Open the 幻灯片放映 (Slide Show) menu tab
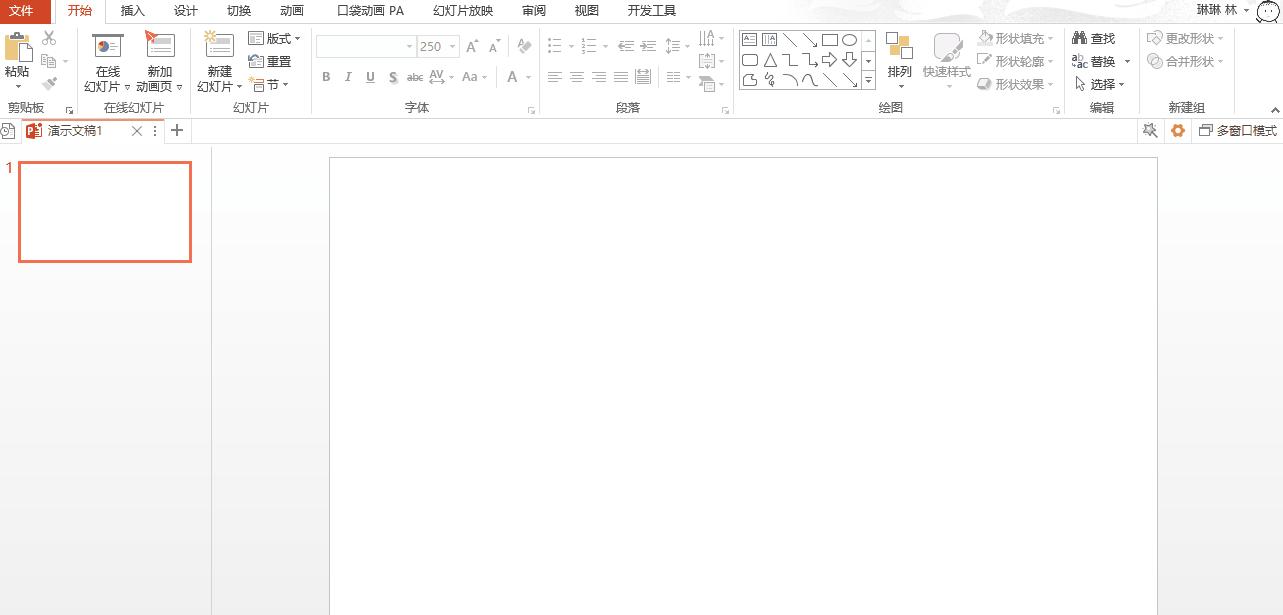 point(461,11)
